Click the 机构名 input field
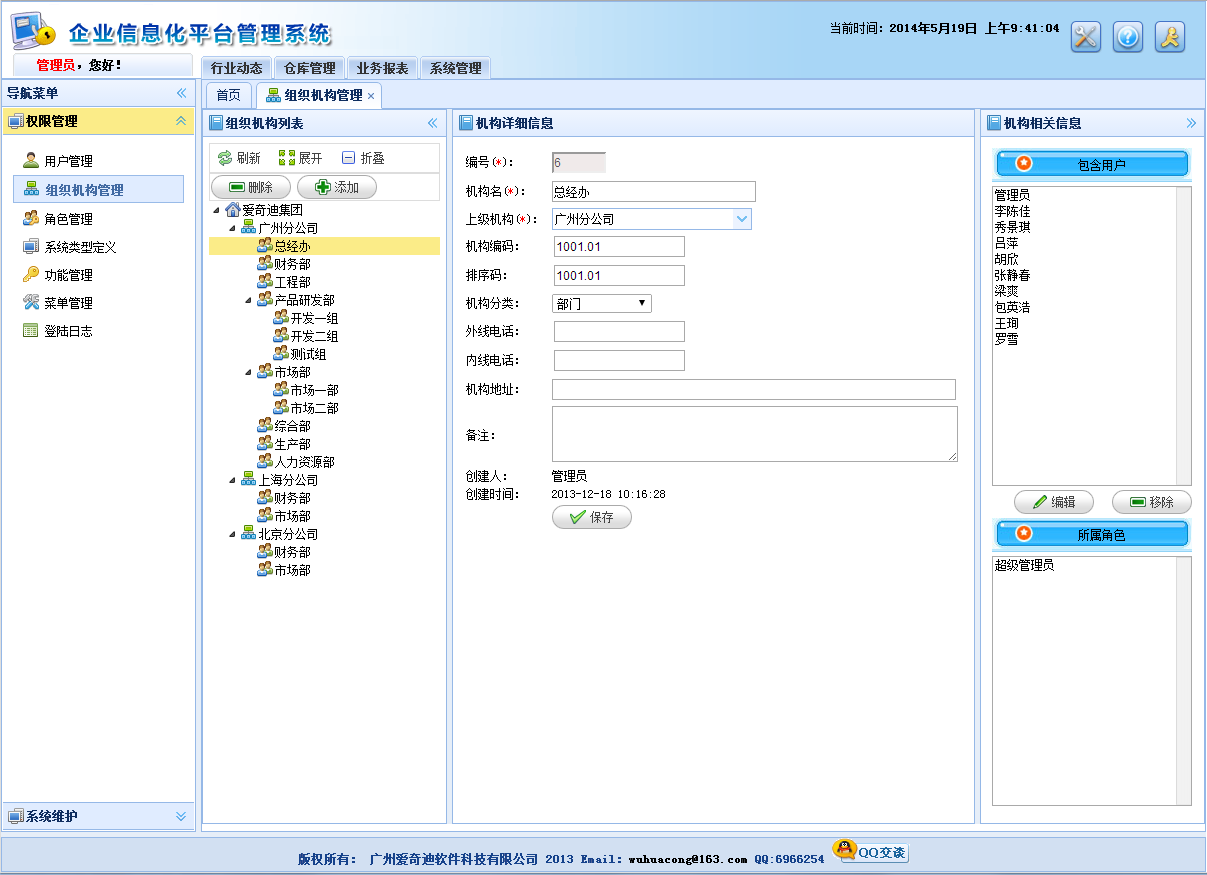This screenshot has width=1207, height=875. 654,192
